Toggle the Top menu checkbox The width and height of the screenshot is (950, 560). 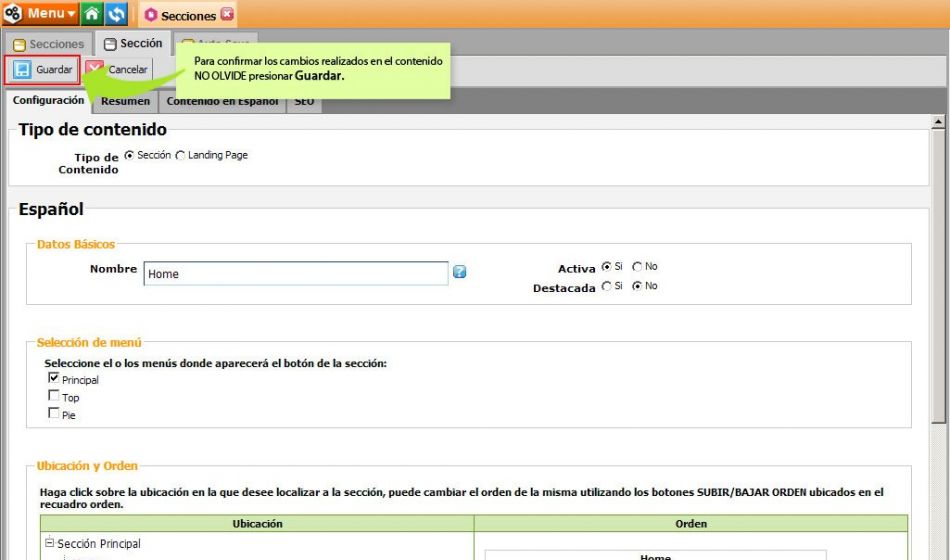(x=53, y=396)
